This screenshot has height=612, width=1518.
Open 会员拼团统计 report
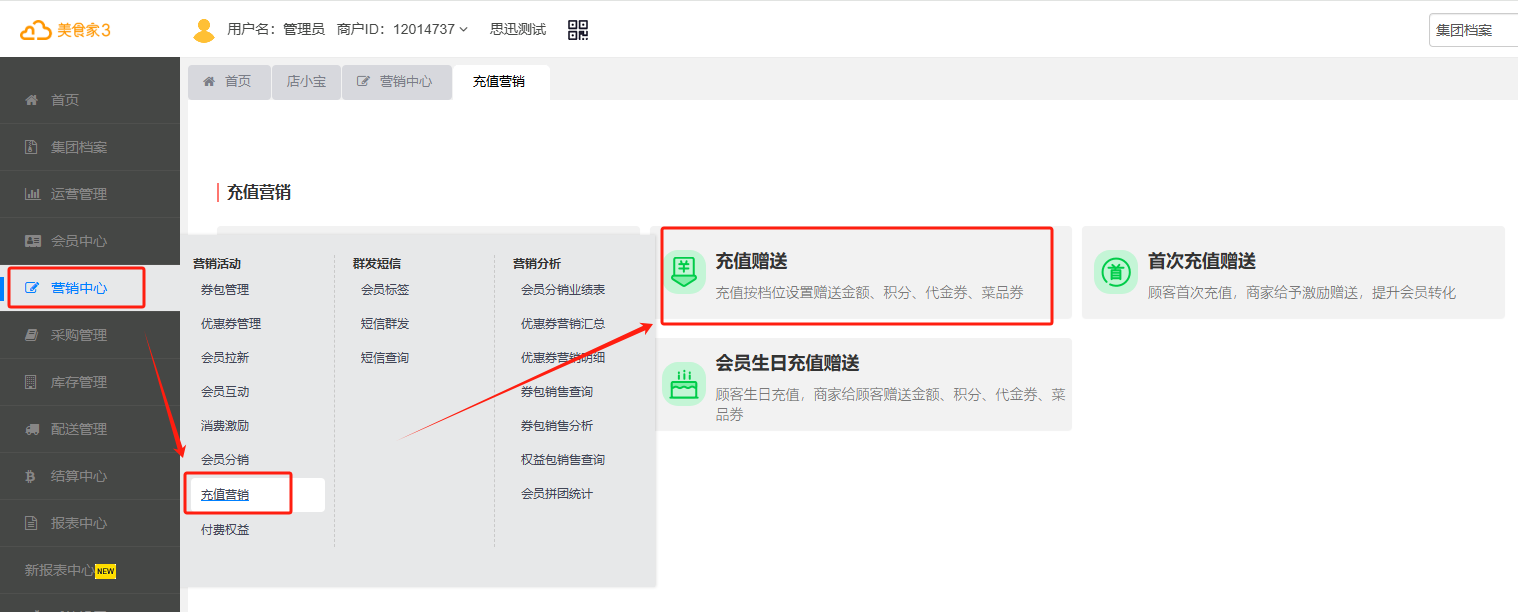pyautogui.click(x=557, y=494)
